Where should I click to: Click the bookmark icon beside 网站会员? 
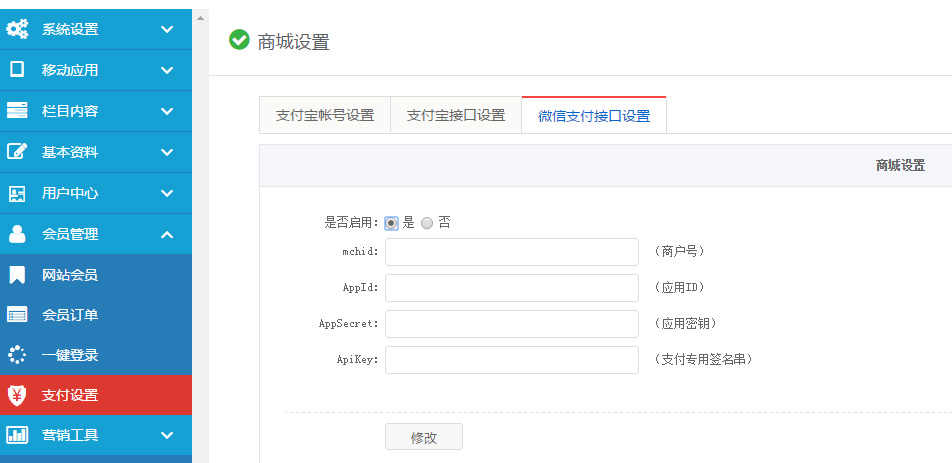(17, 275)
